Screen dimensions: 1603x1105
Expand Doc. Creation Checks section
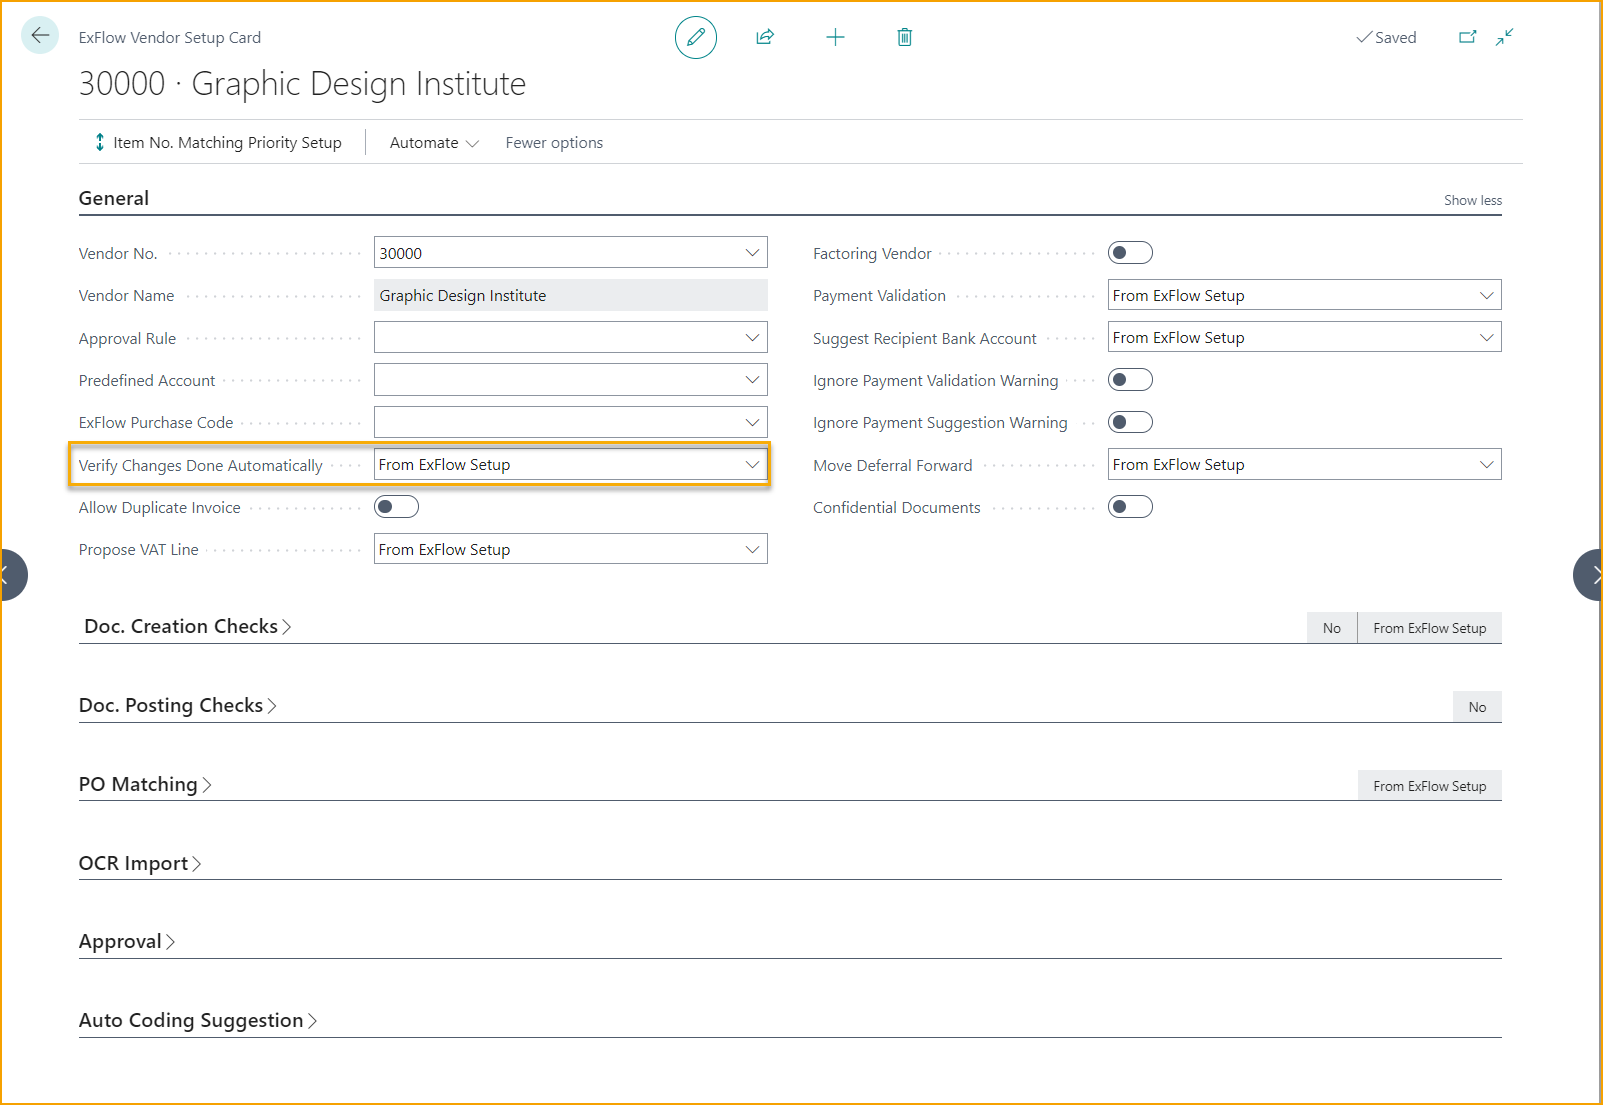(x=188, y=626)
